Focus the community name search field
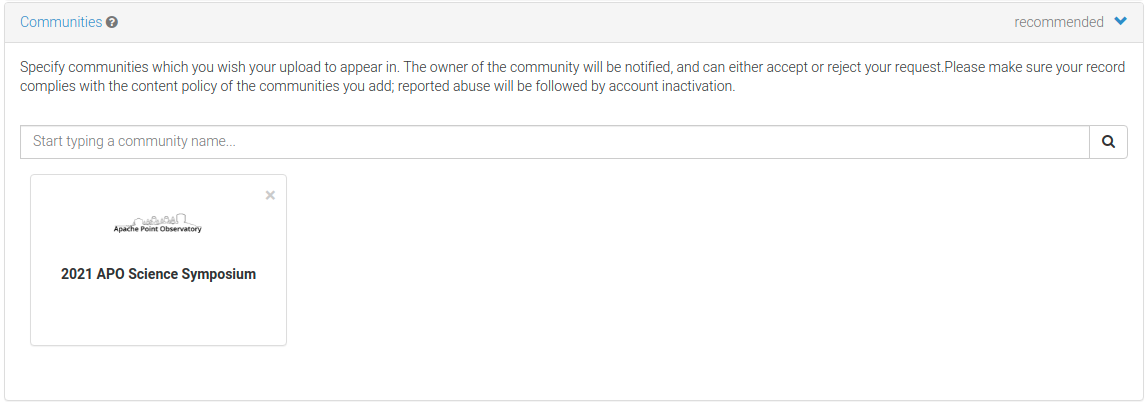 point(555,142)
